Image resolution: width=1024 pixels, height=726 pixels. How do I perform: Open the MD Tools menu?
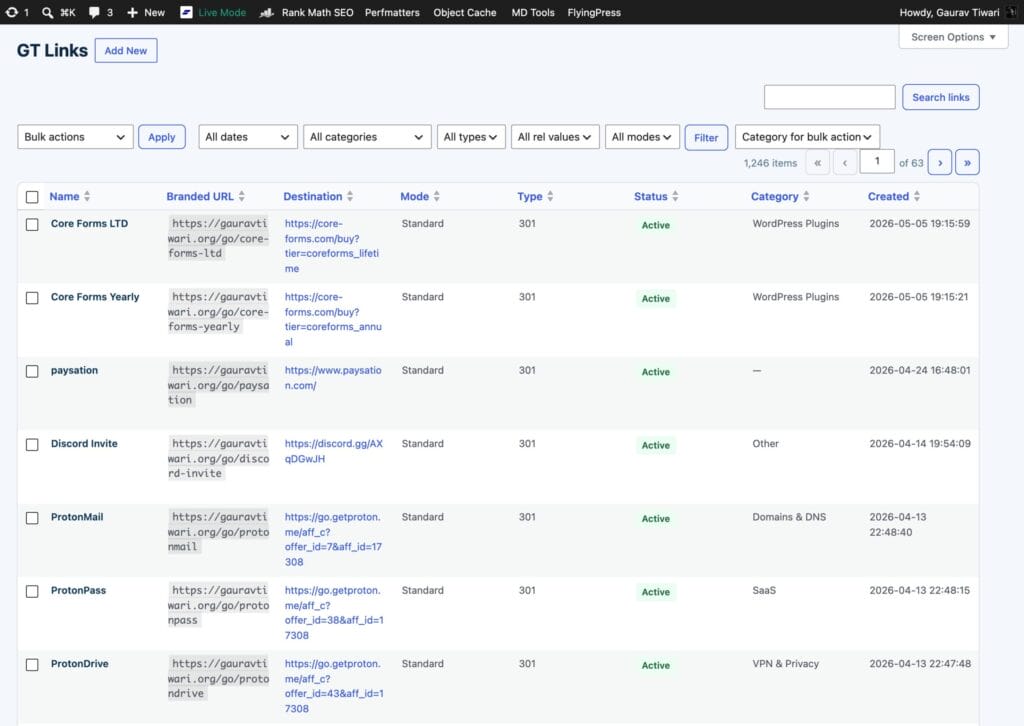[533, 12]
